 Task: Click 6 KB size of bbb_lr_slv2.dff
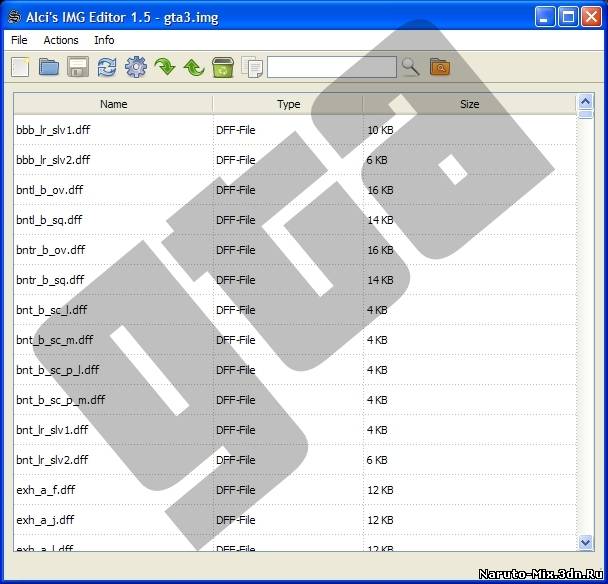377,160
